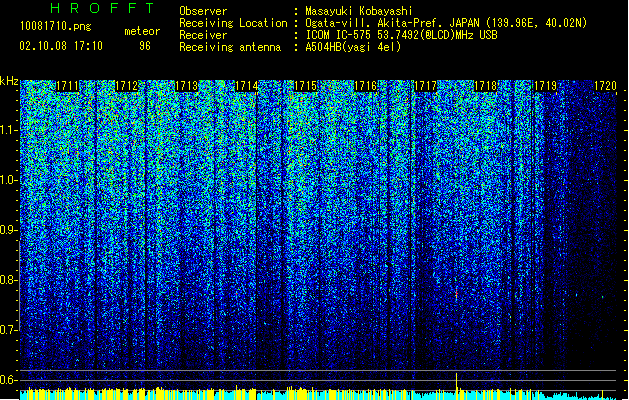Click the 0.6 frequency axis label
Image resolution: width=629 pixels, height=400 pixels.
tap(8, 380)
